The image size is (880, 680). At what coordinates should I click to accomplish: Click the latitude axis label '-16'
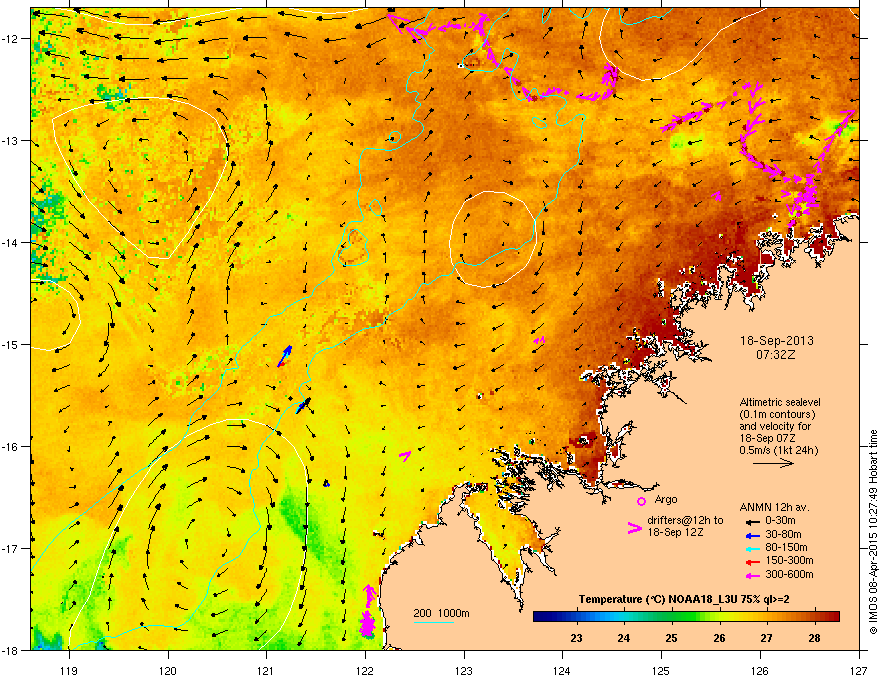click(10, 447)
